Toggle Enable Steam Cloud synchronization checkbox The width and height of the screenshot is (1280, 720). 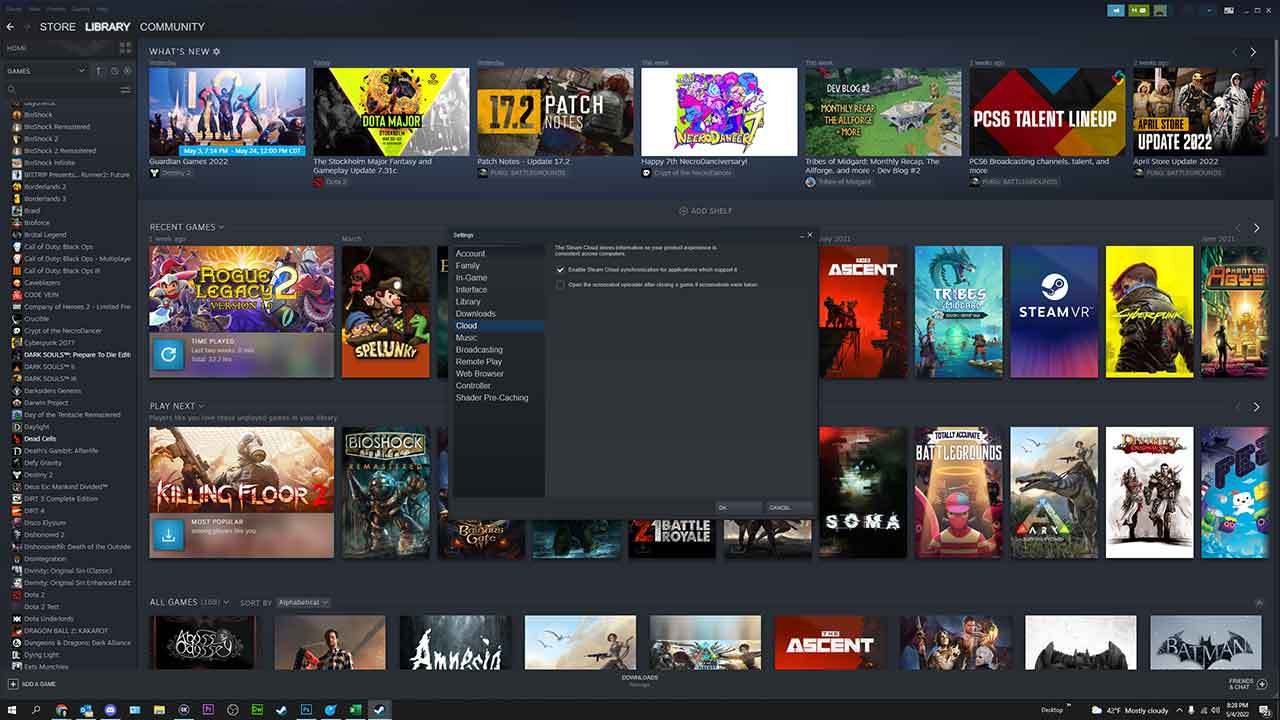(561, 270)
